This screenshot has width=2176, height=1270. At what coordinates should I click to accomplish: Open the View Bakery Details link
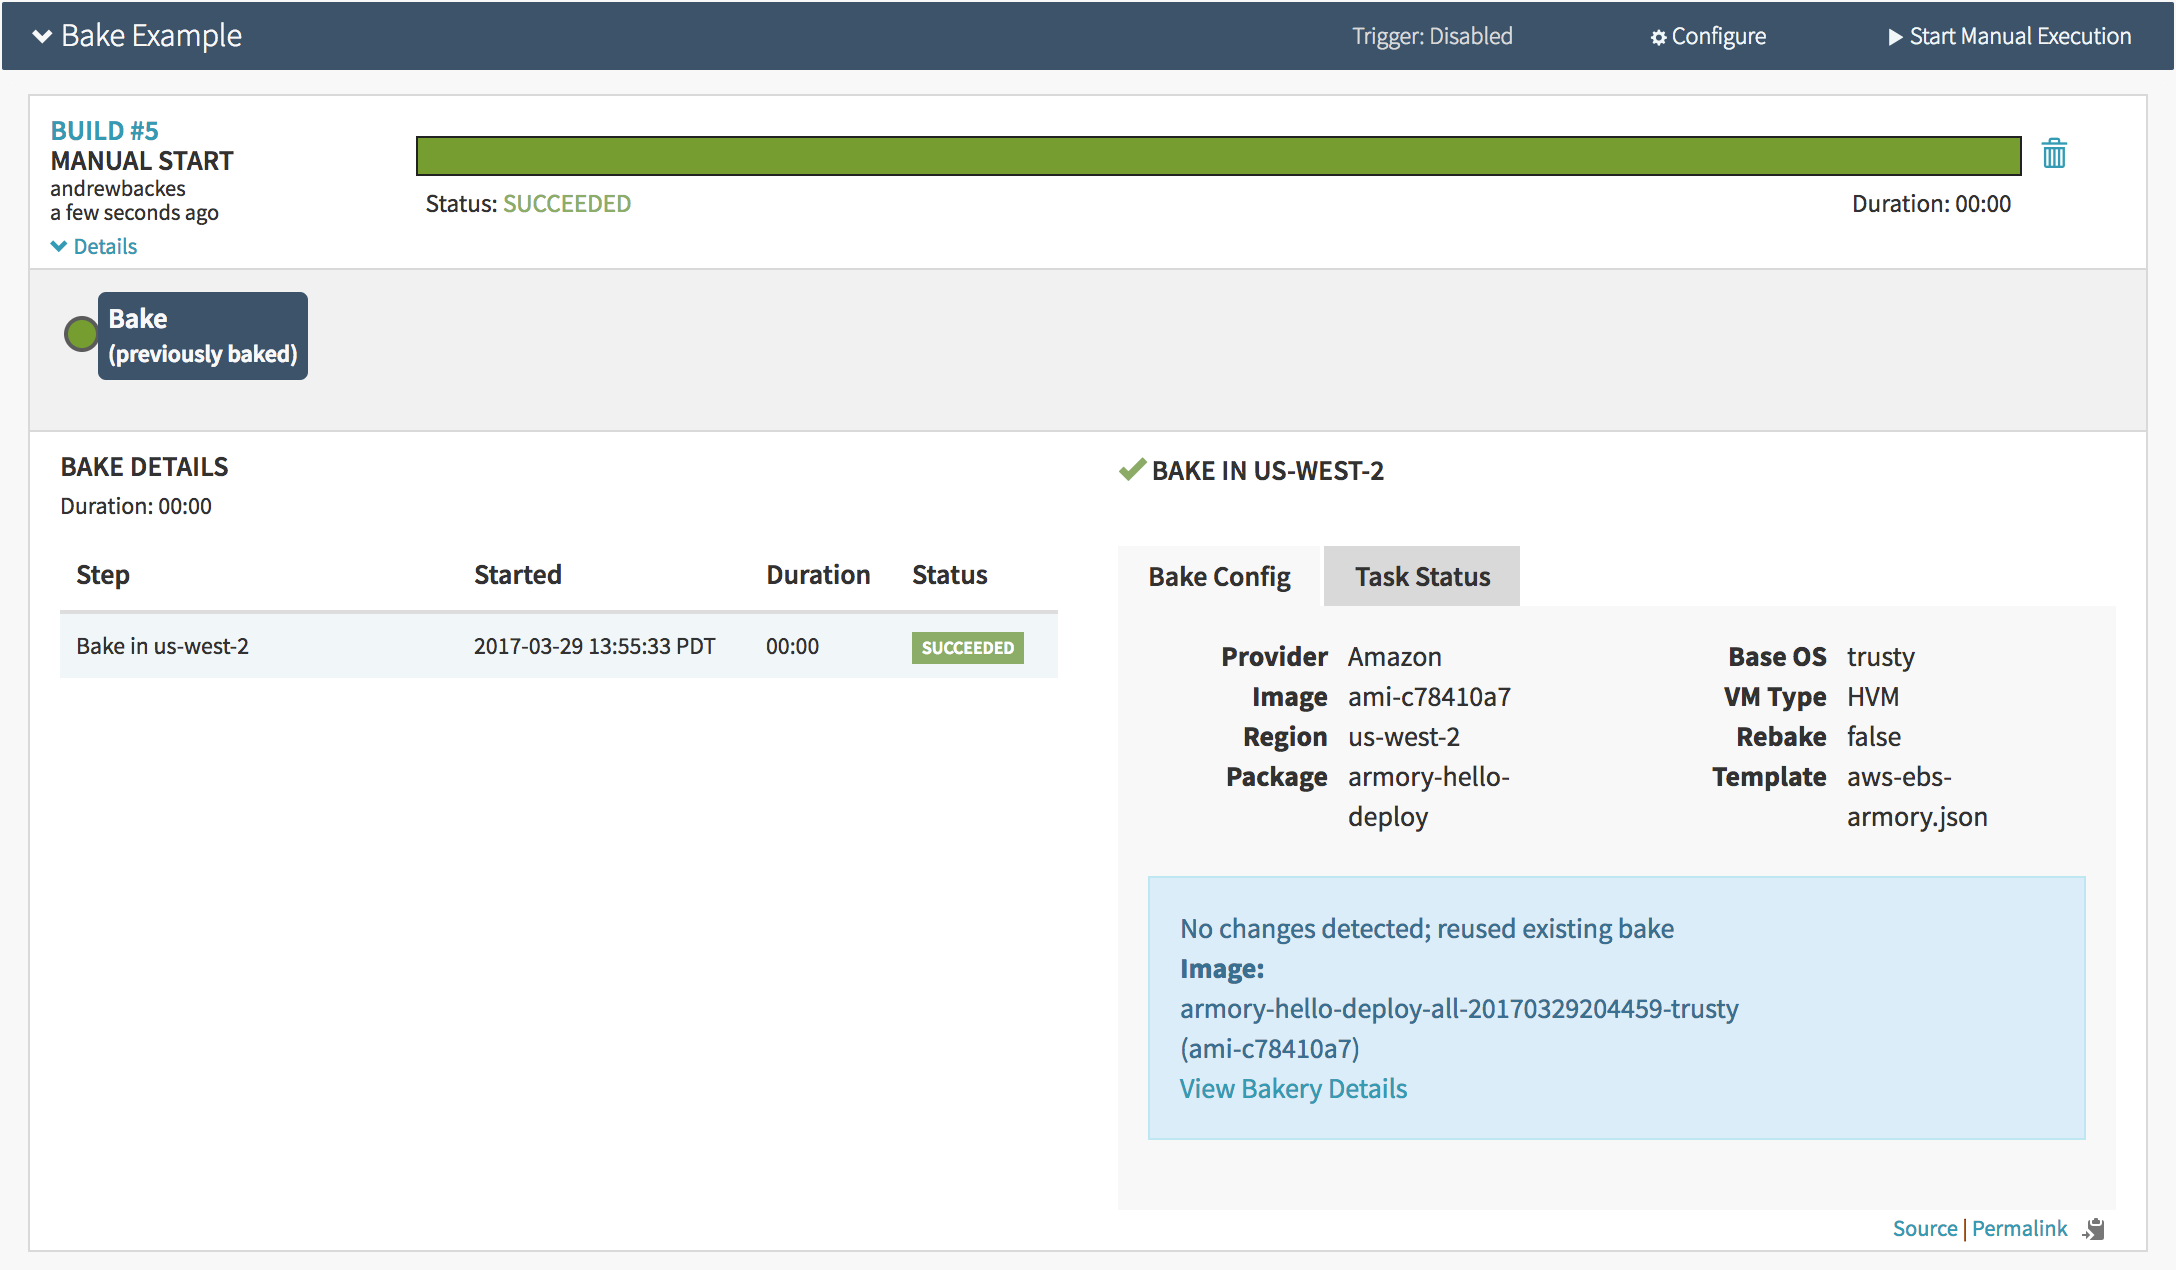click(1293, 1089)
